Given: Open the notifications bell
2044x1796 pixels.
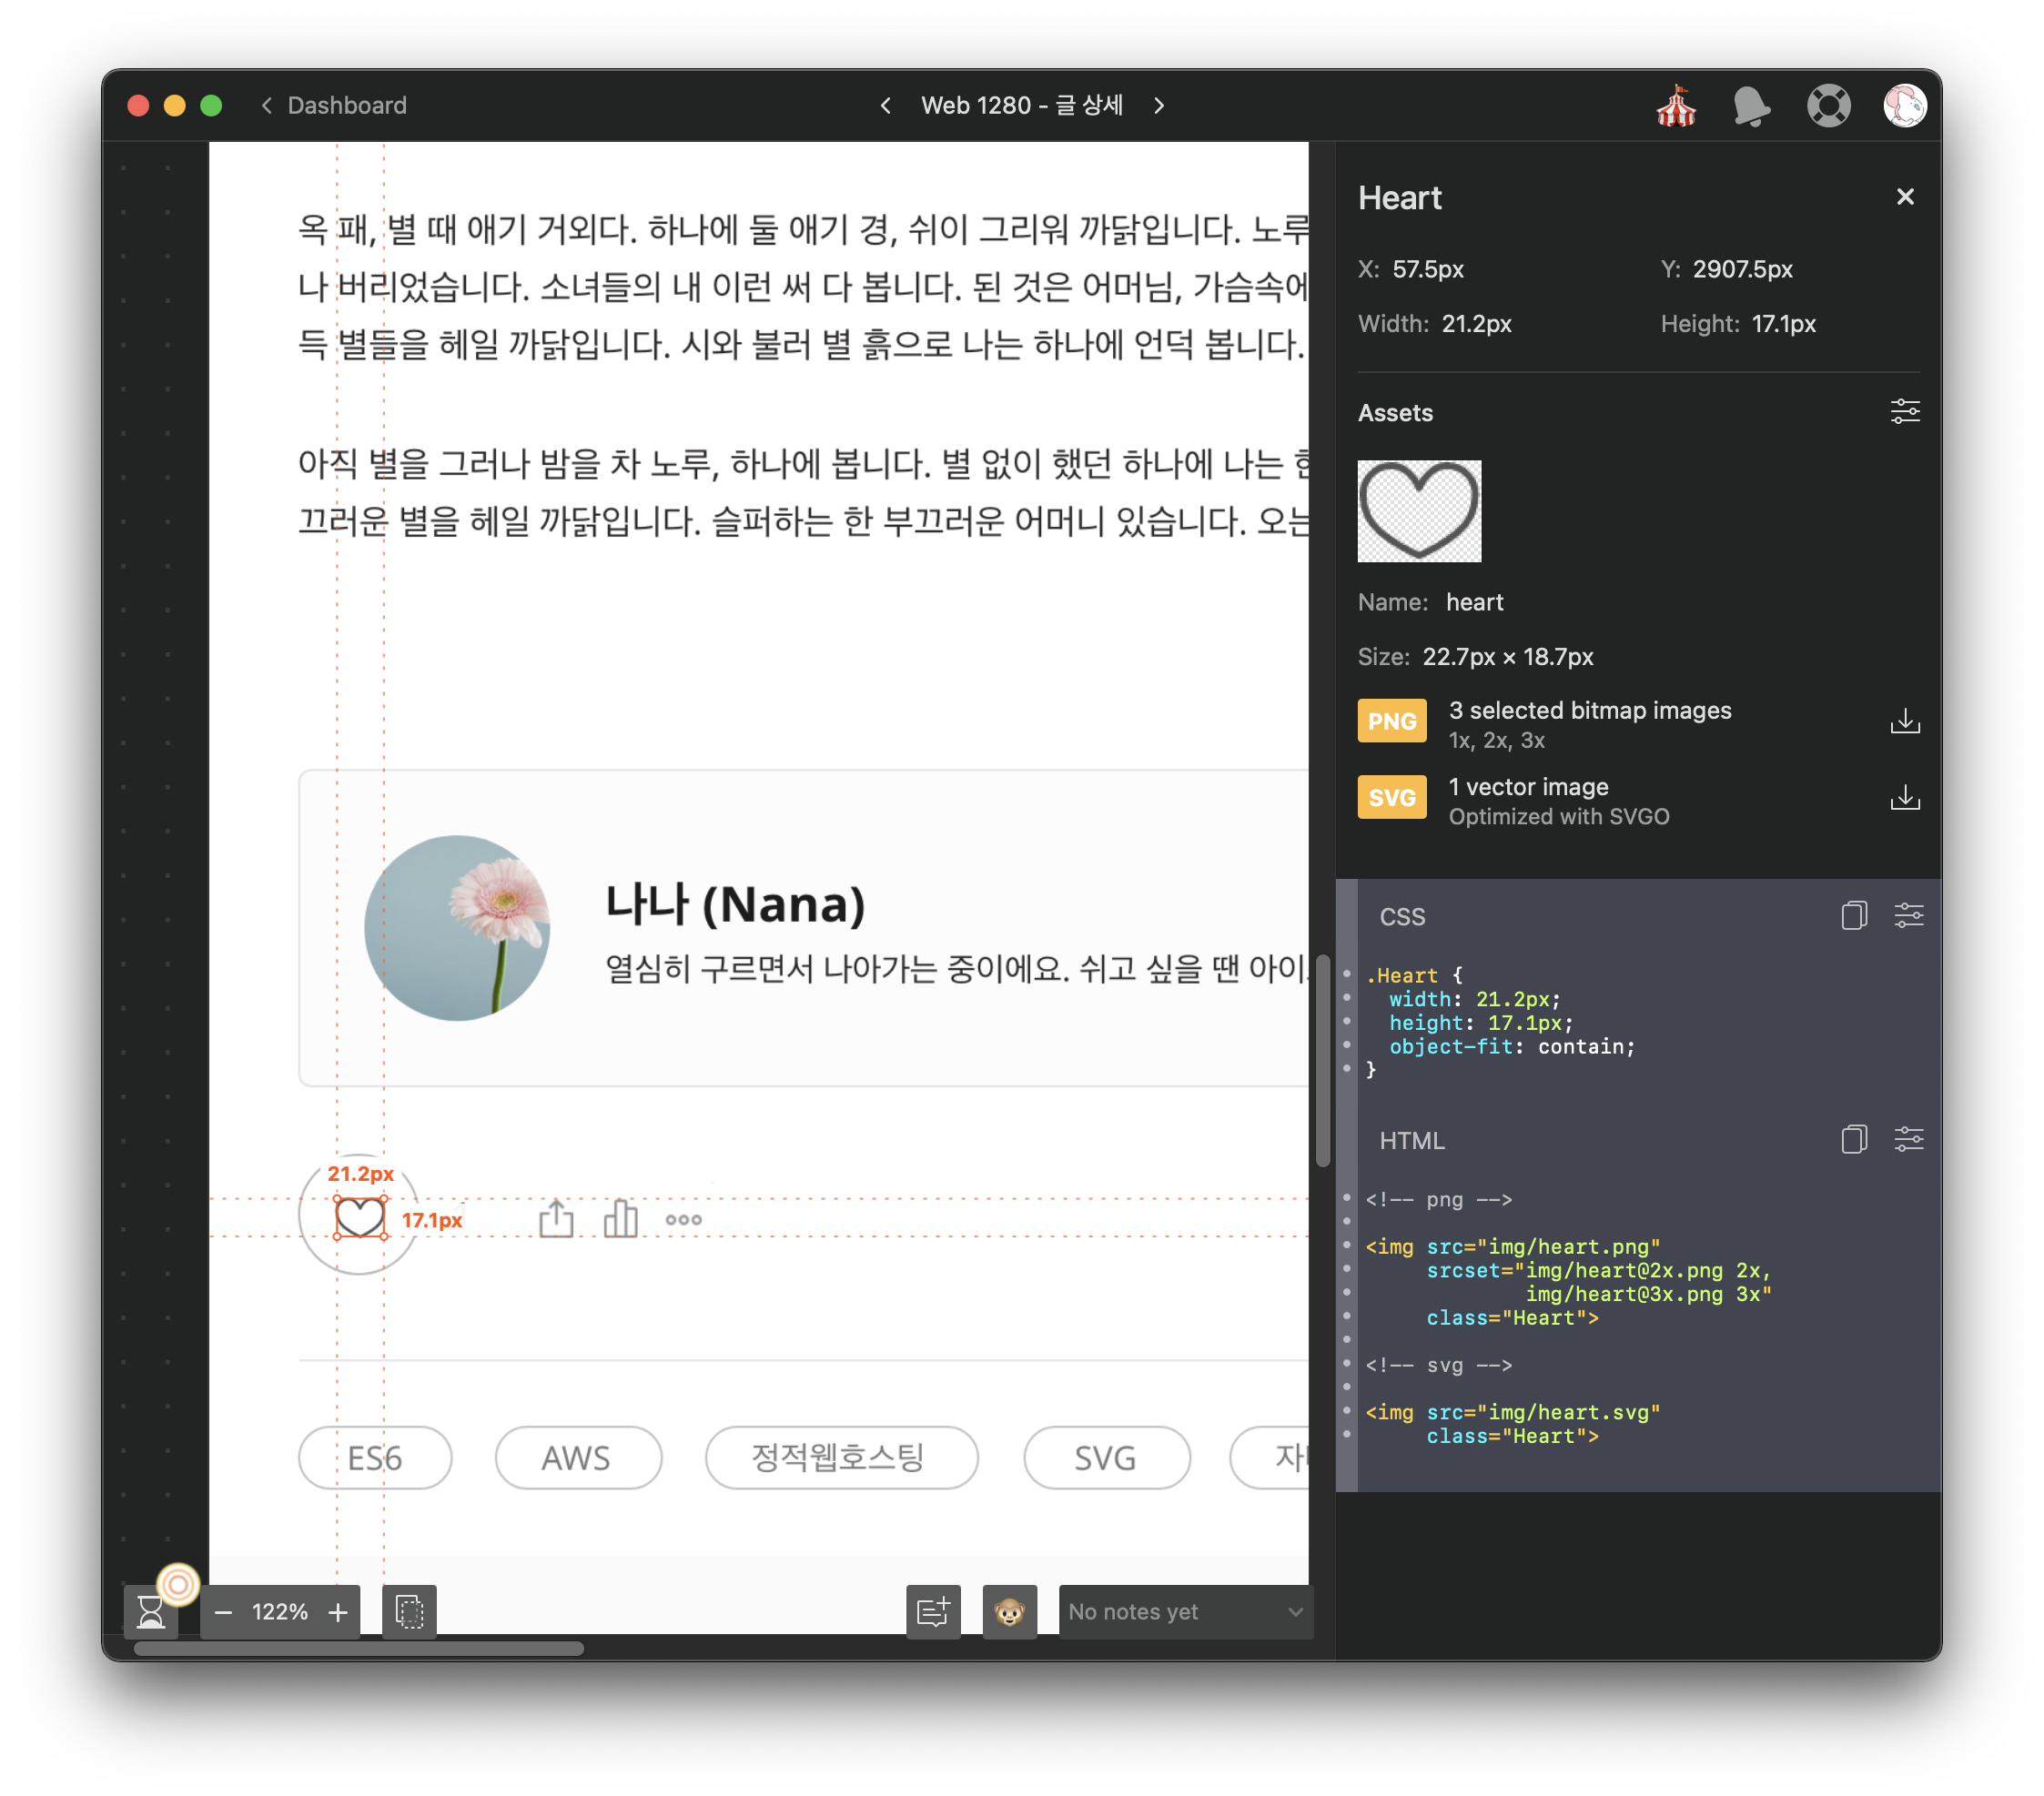Looking at the screenshot, I should [1750, 106].
